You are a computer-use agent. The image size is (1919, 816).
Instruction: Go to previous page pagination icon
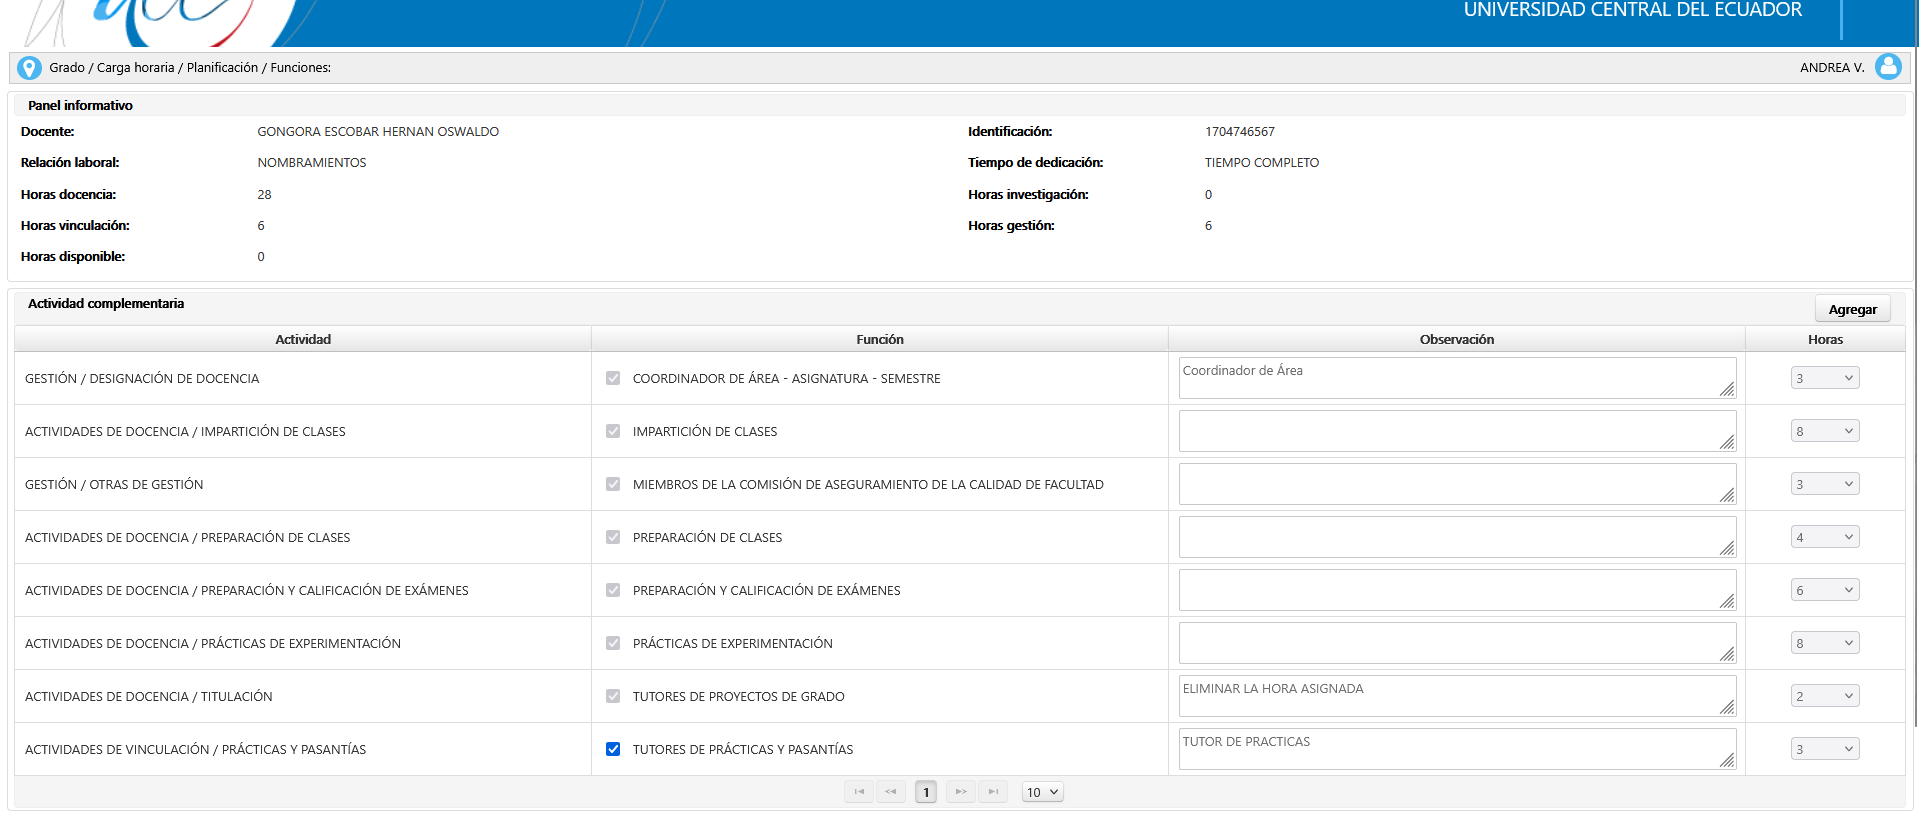pos(891,792)
